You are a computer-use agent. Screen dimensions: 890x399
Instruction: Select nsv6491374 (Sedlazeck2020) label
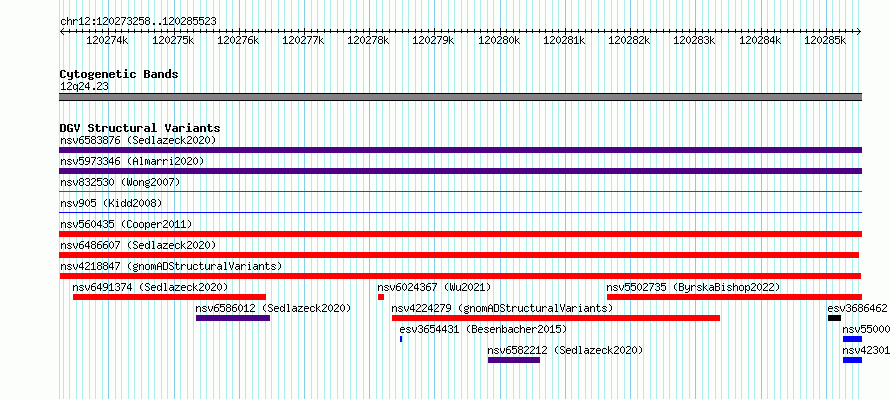pyautogui.click(x=150, y=287)
